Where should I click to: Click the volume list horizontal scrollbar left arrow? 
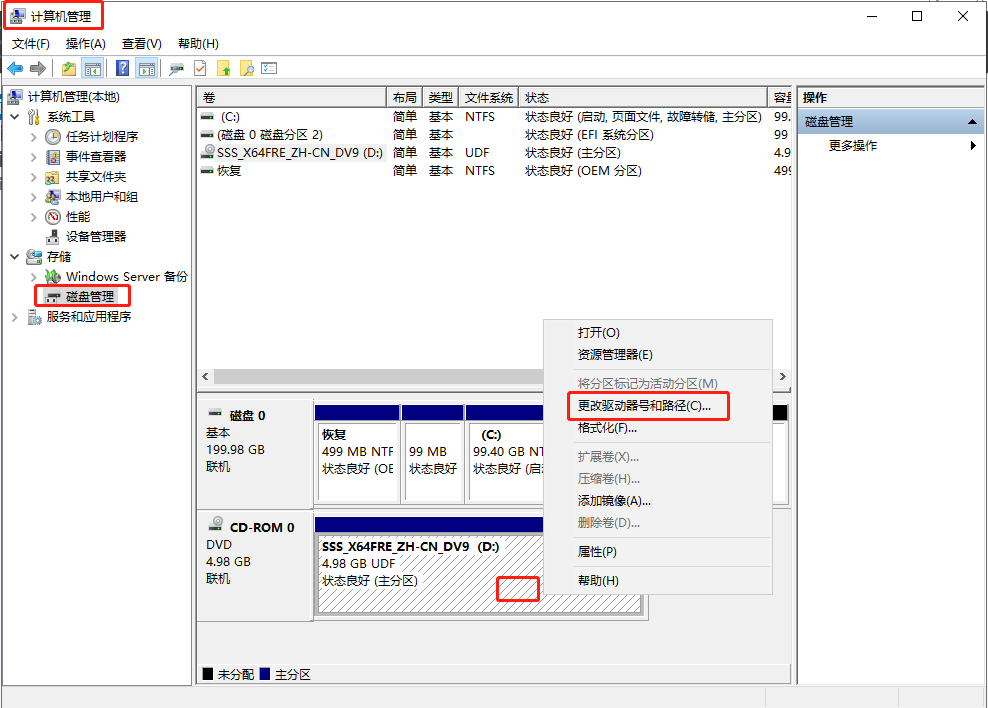(x=206, y=377)
